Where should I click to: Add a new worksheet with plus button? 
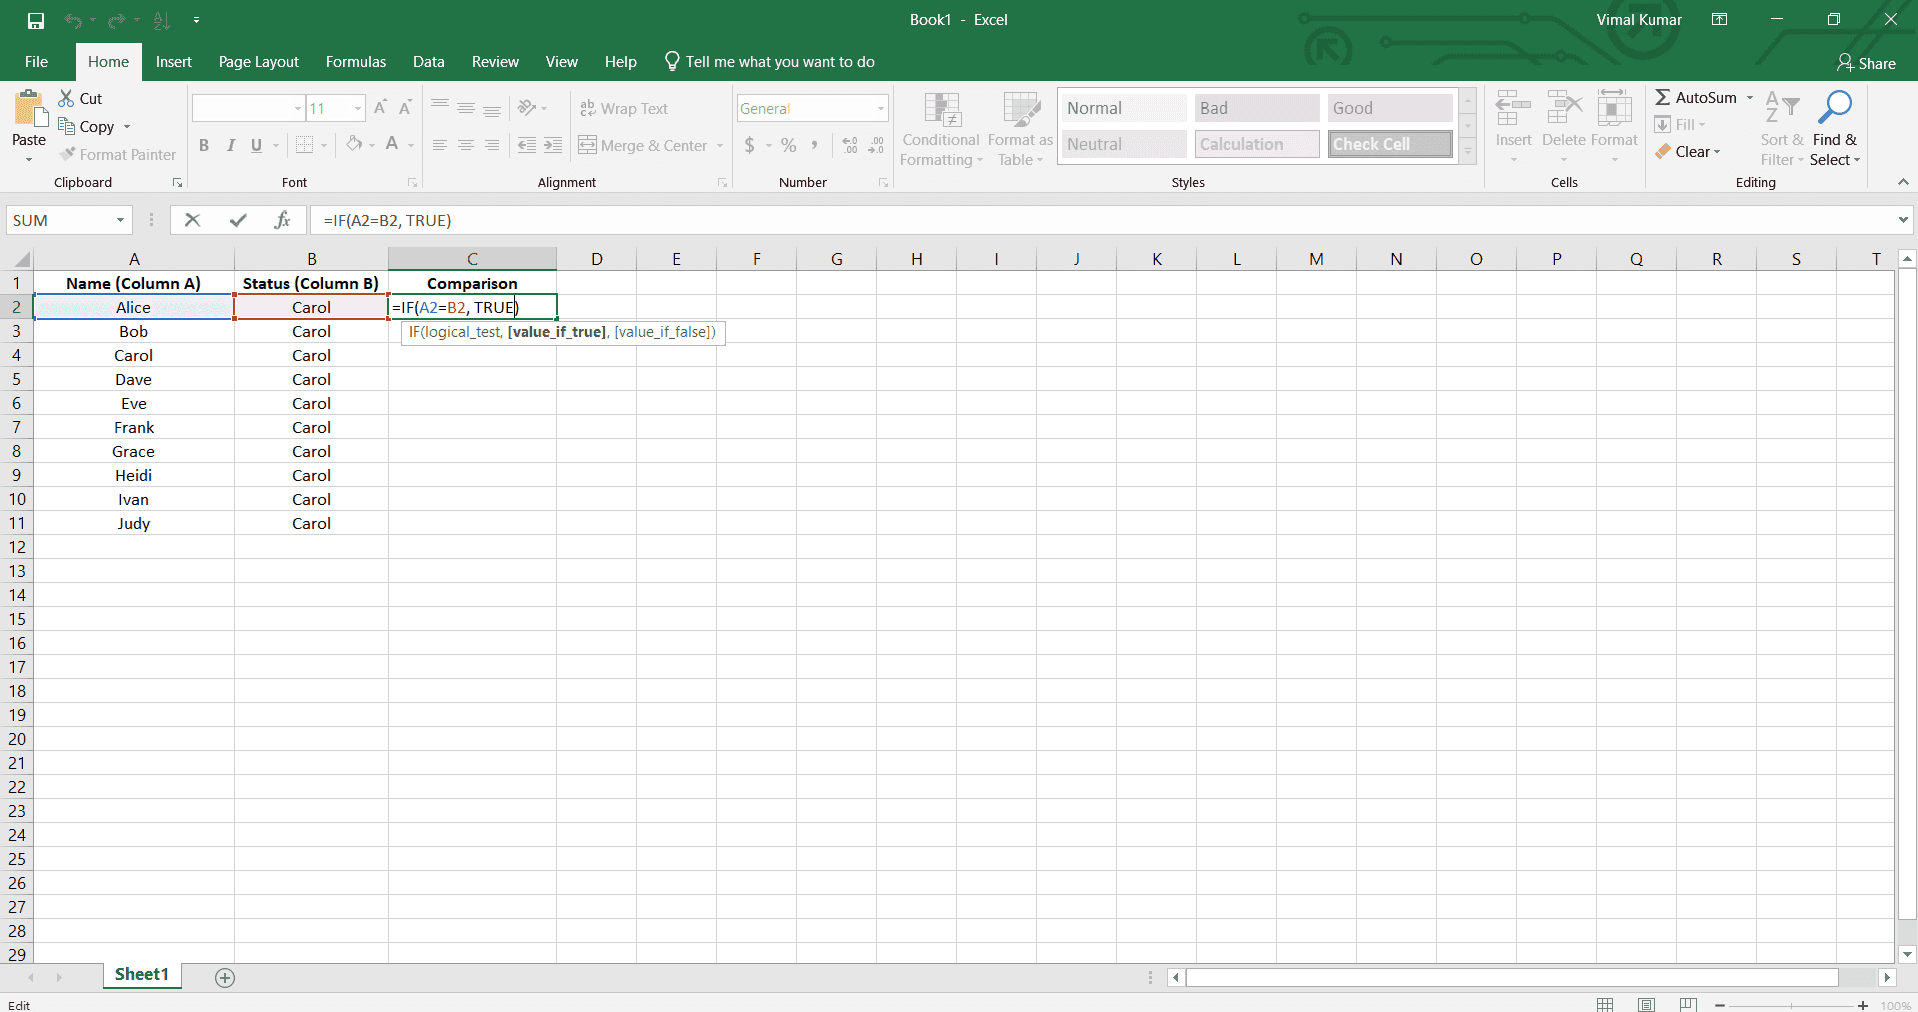click(x=224, y=977)
